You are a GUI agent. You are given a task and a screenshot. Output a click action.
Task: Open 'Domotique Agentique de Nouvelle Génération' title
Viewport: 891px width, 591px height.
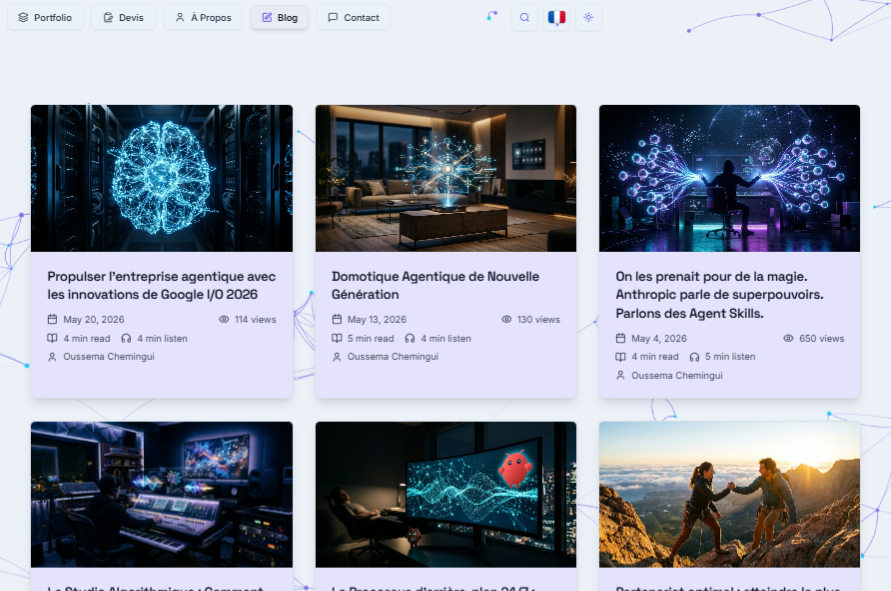(x=435, y=285)
